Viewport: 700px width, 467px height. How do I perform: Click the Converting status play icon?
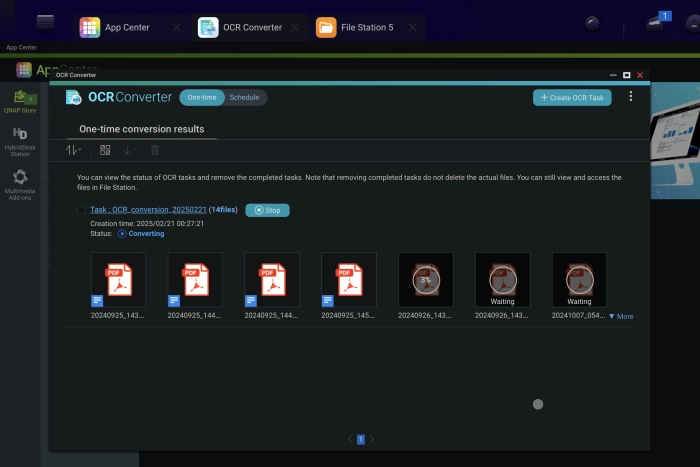(122, 234)
